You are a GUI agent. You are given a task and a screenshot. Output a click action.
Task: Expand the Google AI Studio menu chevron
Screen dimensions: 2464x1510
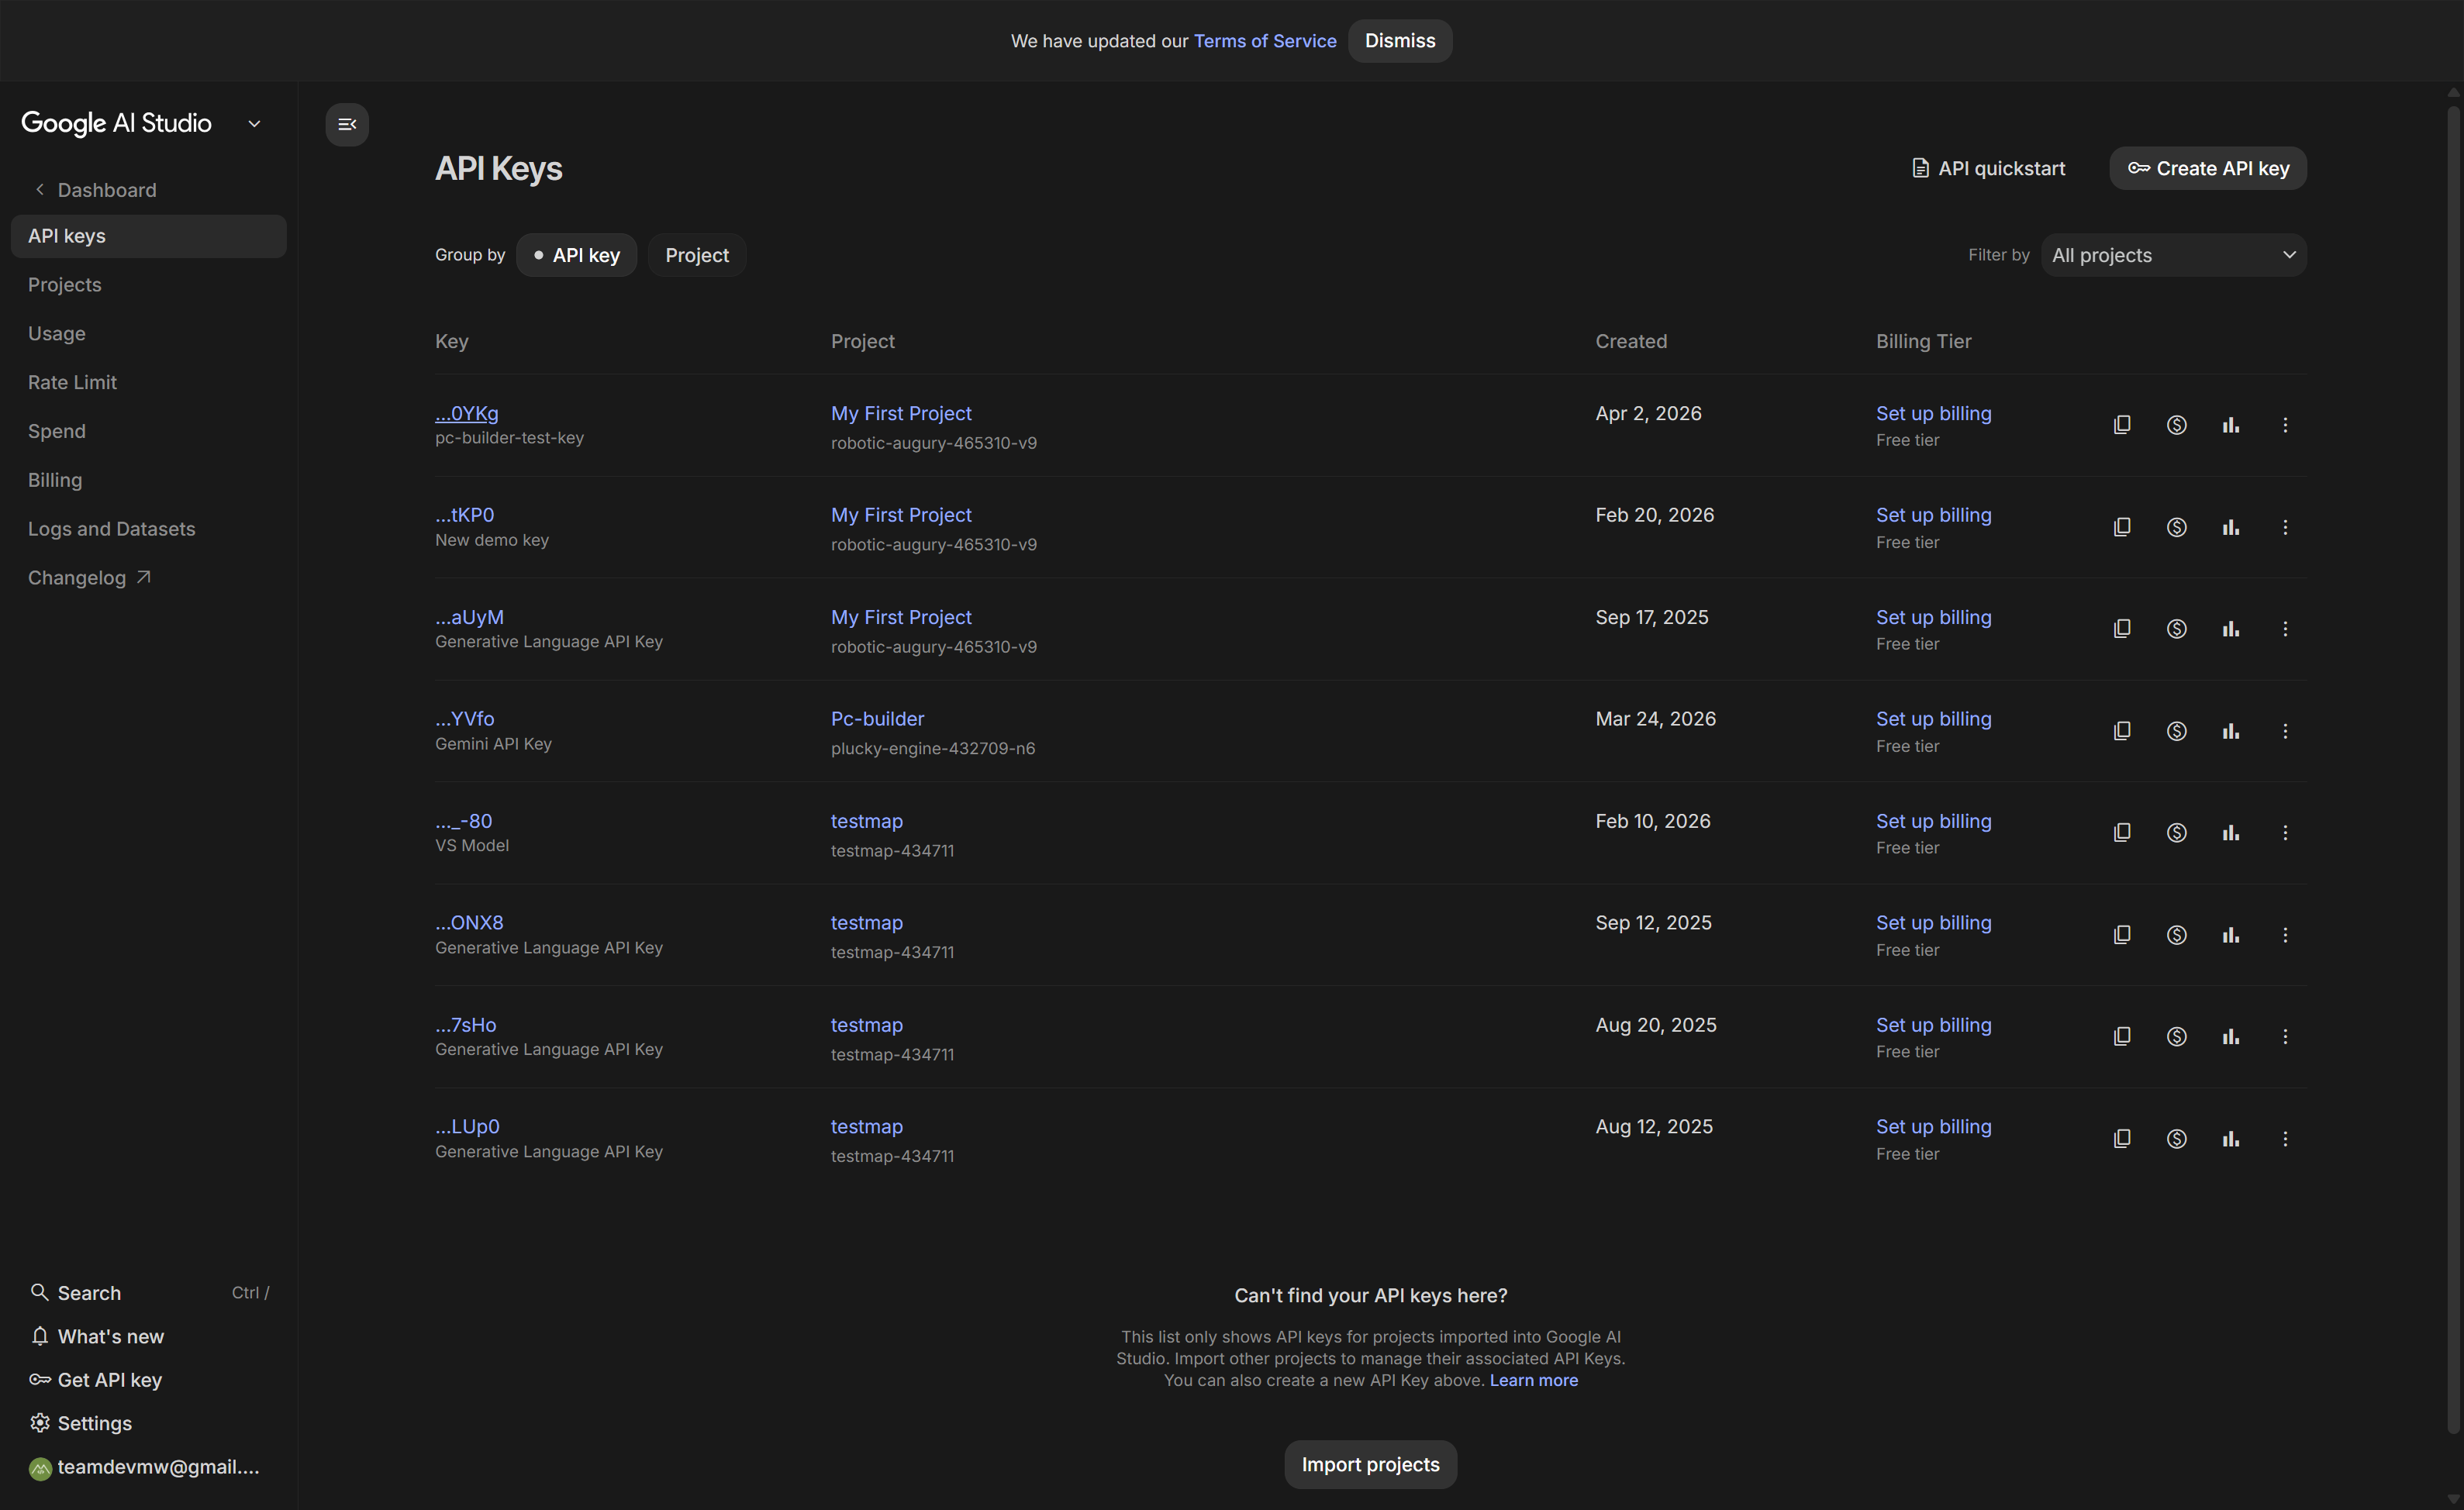click(254, 124)
